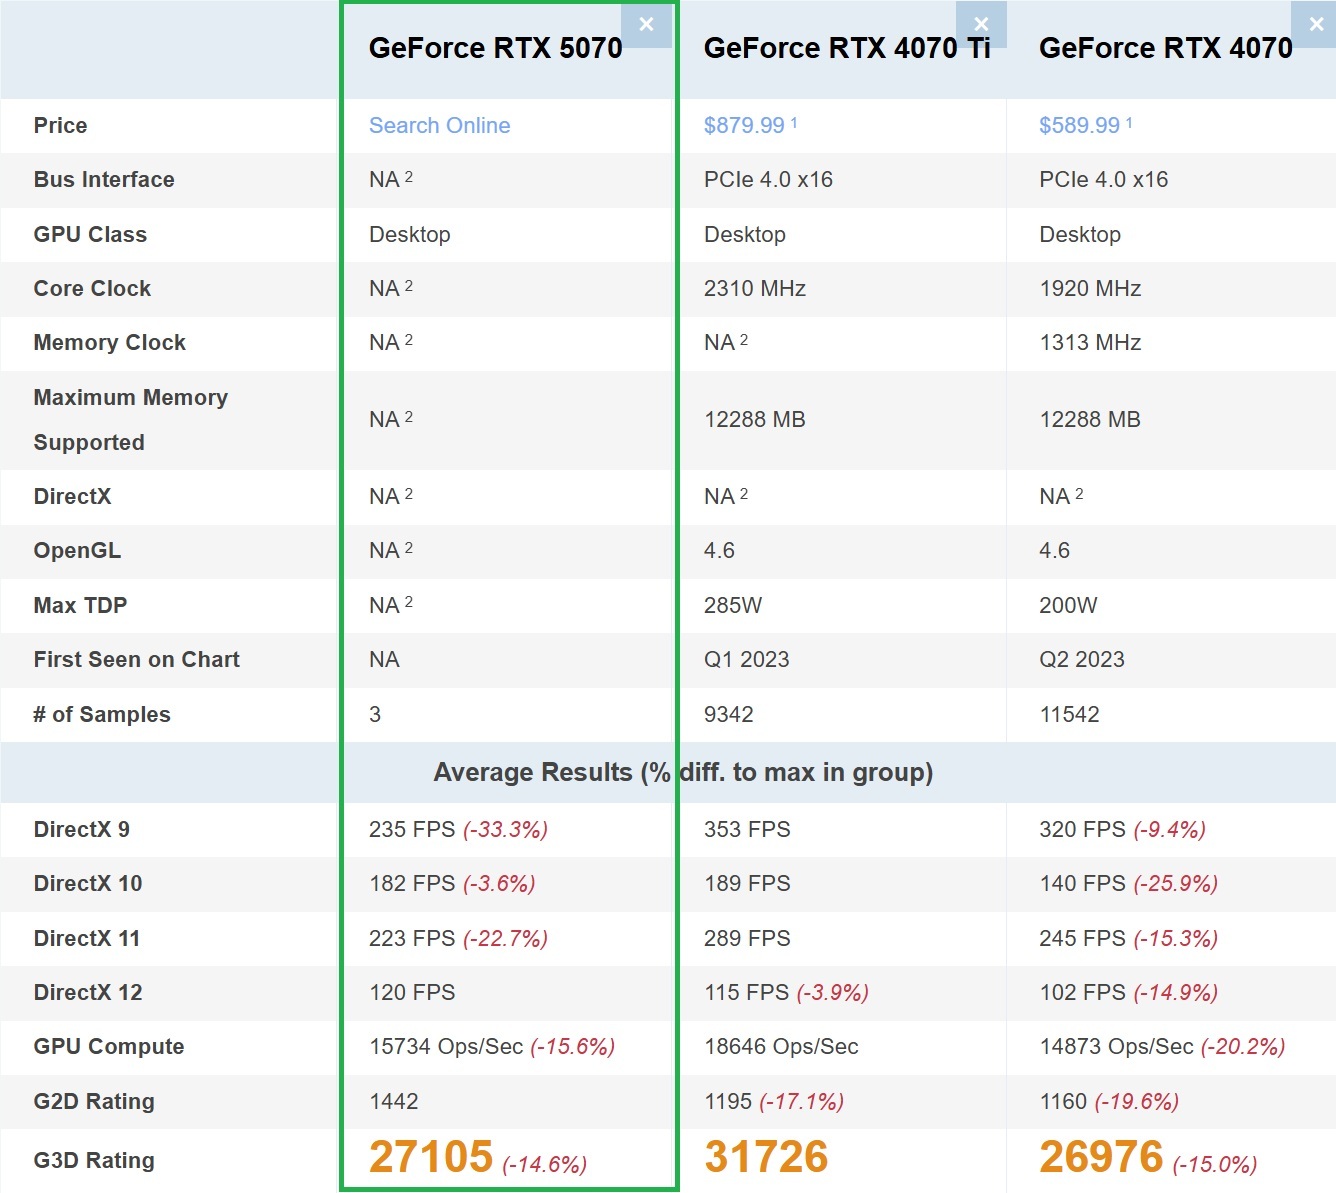Click the 2310 MHz core clock value
The width and height of the screenshot is (1336, 1193).
754,289
